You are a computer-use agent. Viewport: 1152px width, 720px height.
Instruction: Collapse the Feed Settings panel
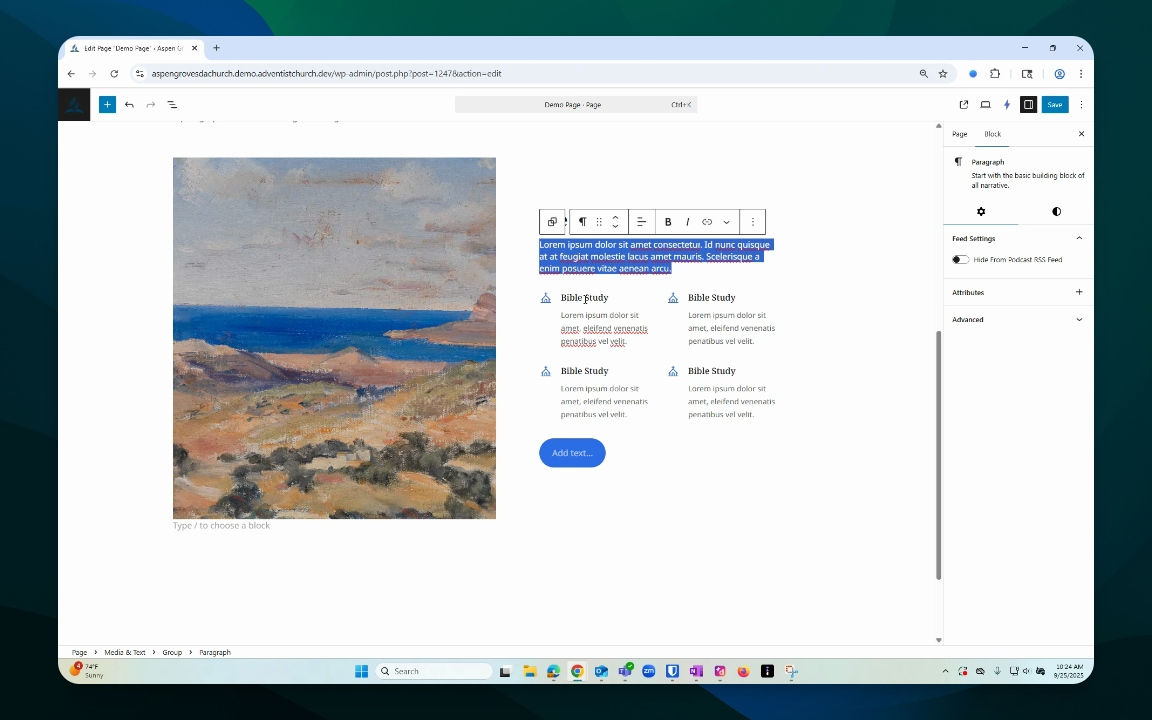1079,238
